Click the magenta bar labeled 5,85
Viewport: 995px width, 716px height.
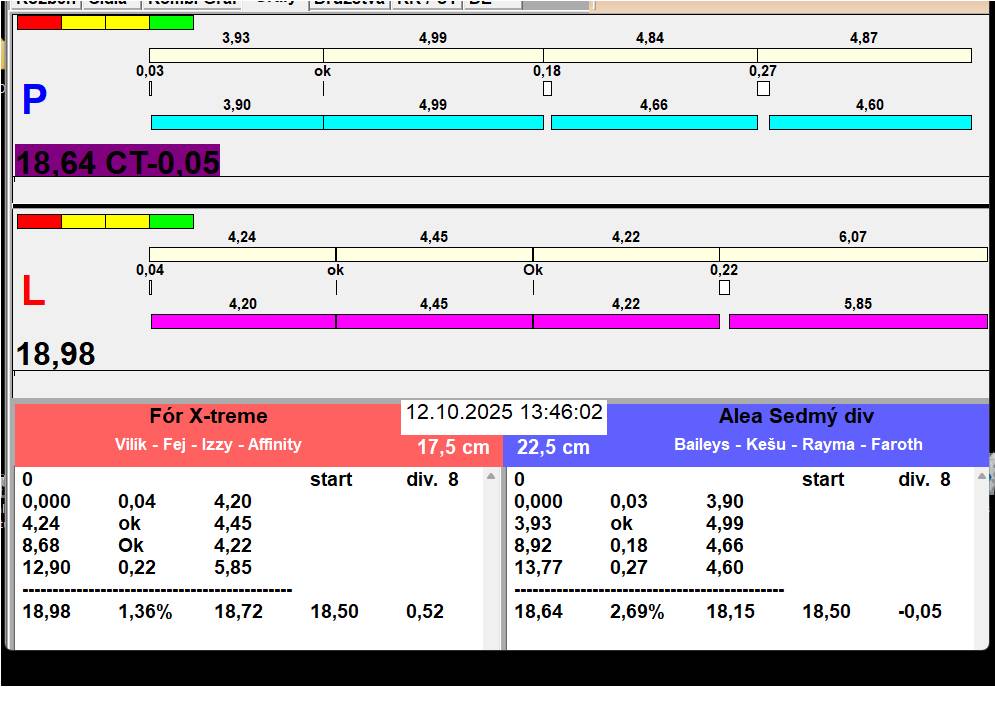(x=858, y=321)
